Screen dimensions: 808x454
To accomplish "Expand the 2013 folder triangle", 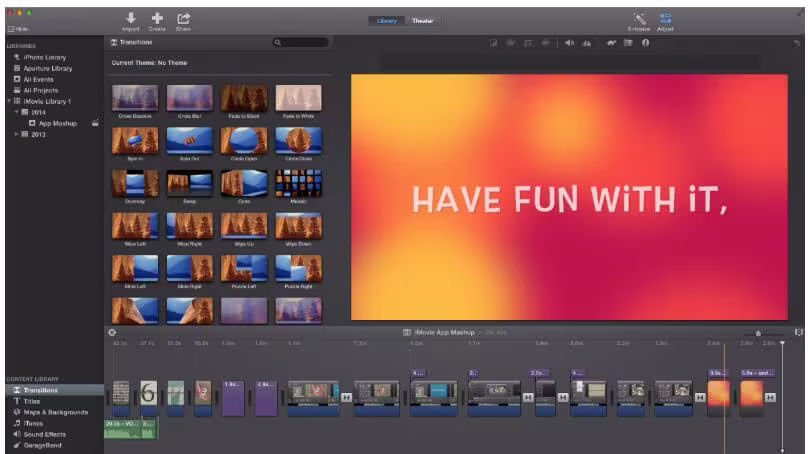I will (16, 134).
